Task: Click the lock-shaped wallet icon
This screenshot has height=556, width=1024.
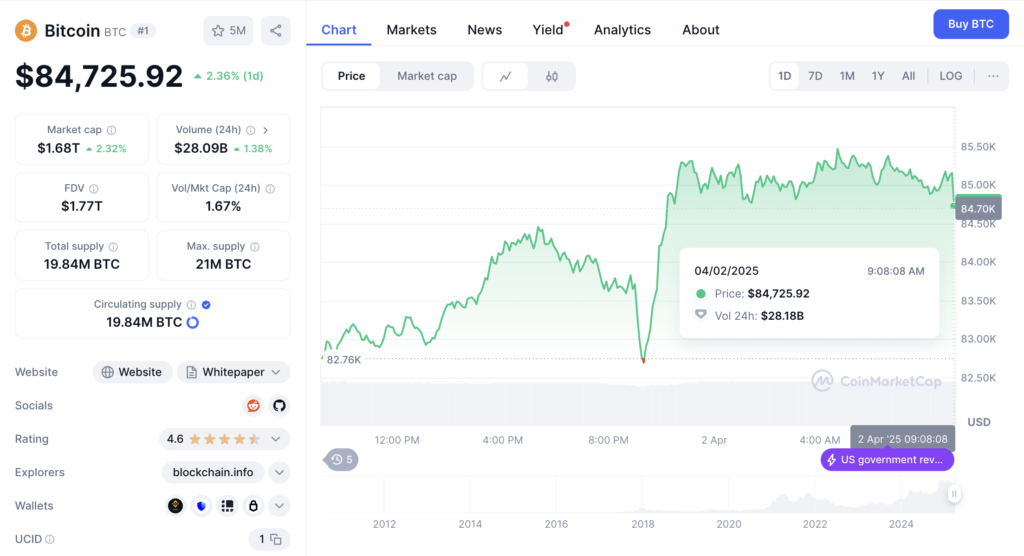Action: [253, 506]
